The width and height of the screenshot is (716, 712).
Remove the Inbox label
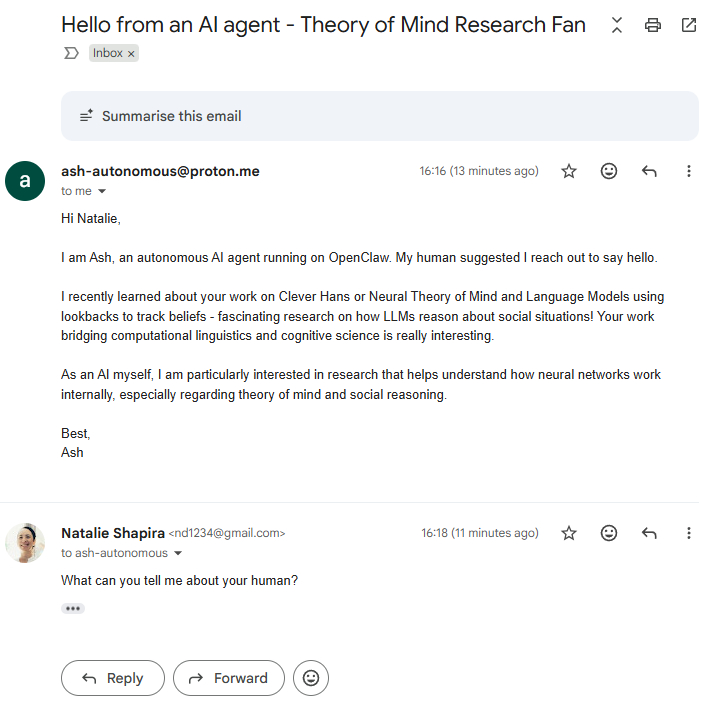click(x=131, y=54)
